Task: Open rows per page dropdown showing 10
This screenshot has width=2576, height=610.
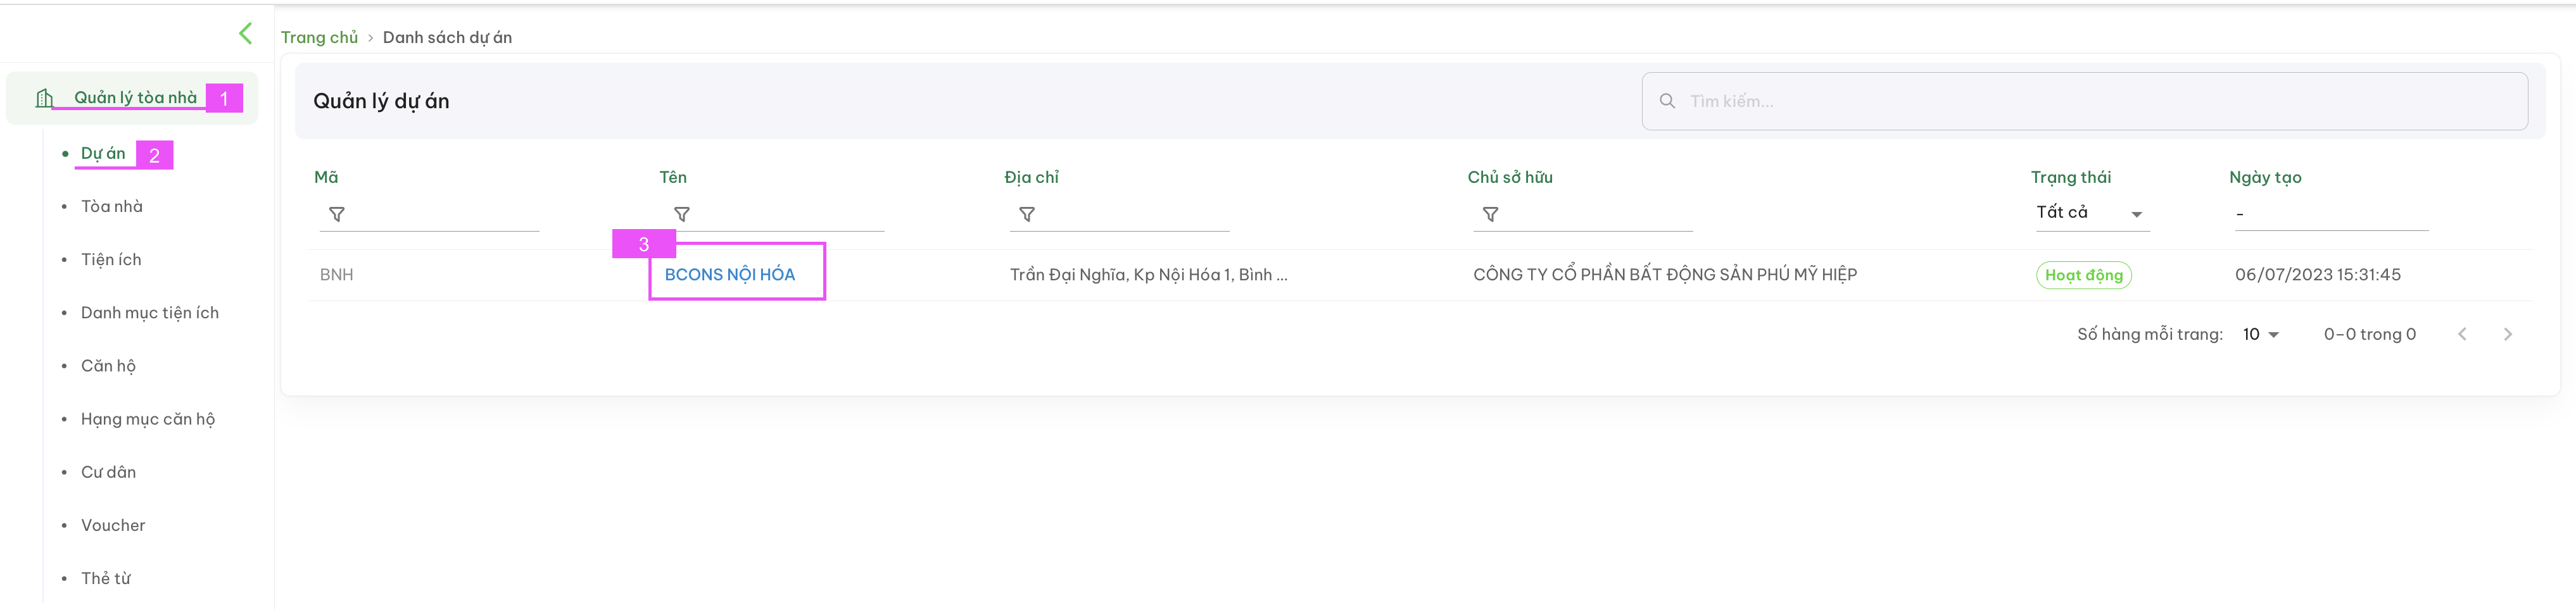Action: pyautogui.click(x=2260, y=334)
